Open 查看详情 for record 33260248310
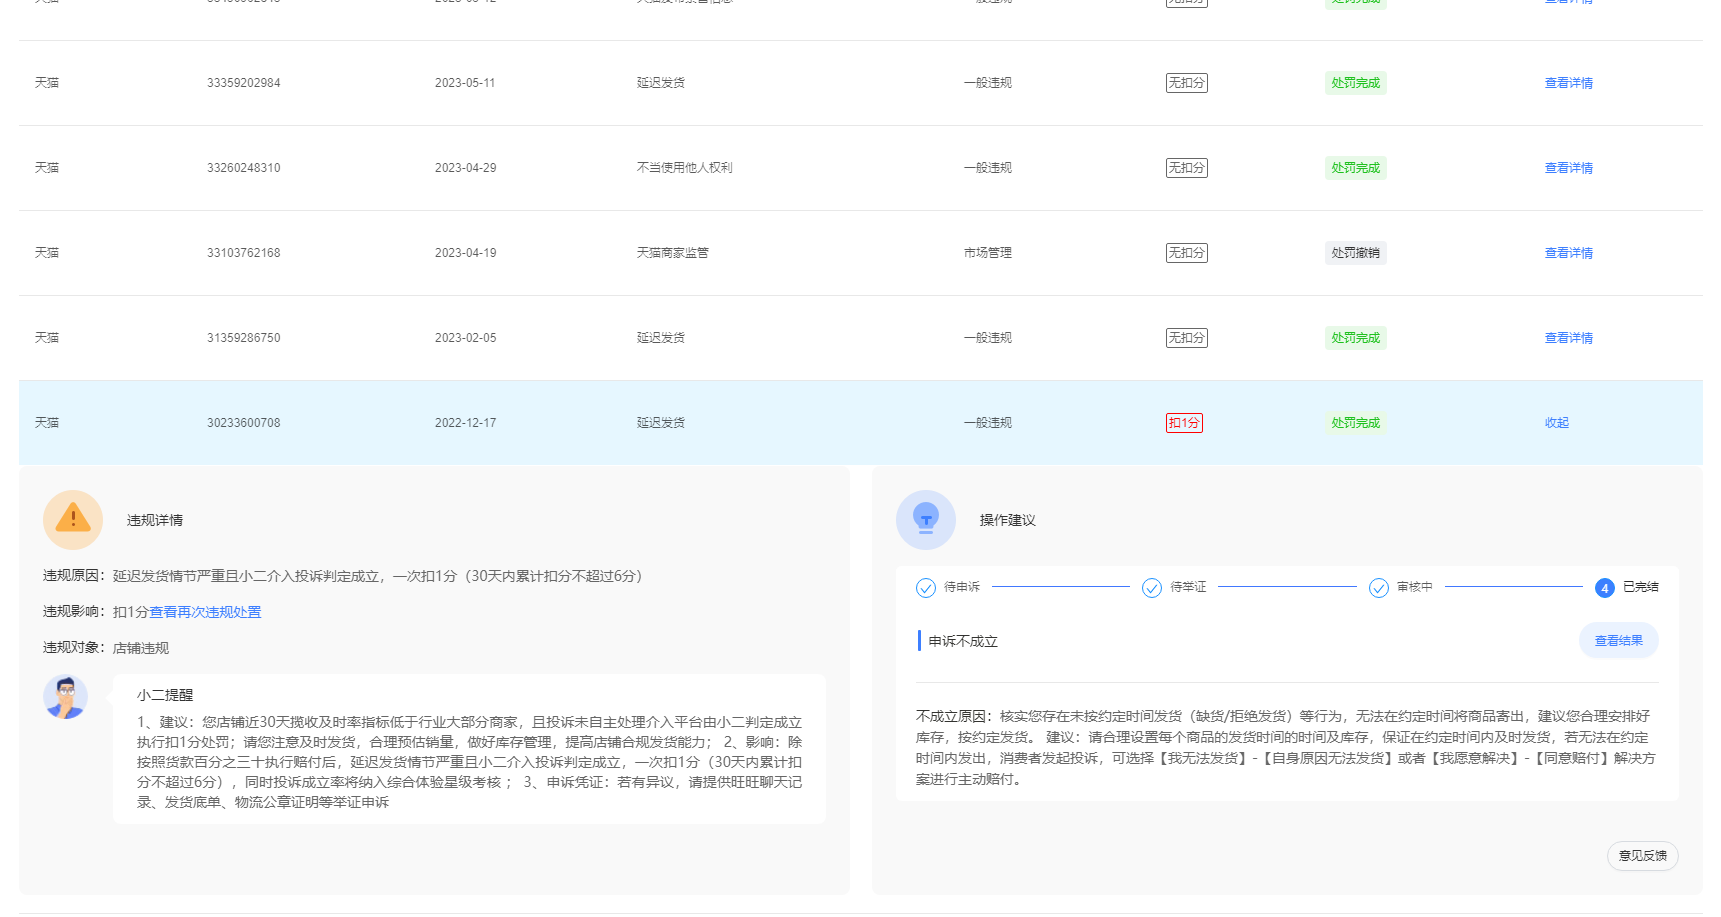Image resolution: width=1721 pixels, height=917 pixels. 1569,168
